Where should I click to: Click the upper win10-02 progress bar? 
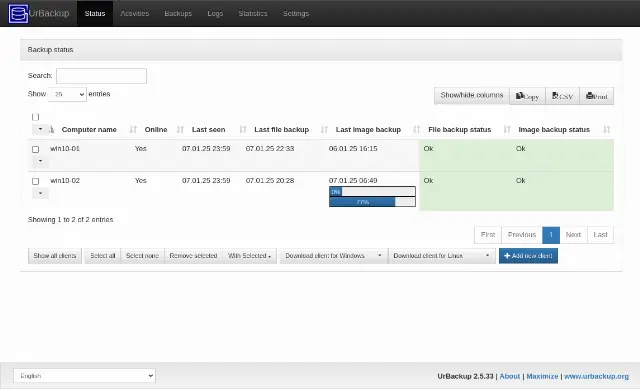click(372, 192)
